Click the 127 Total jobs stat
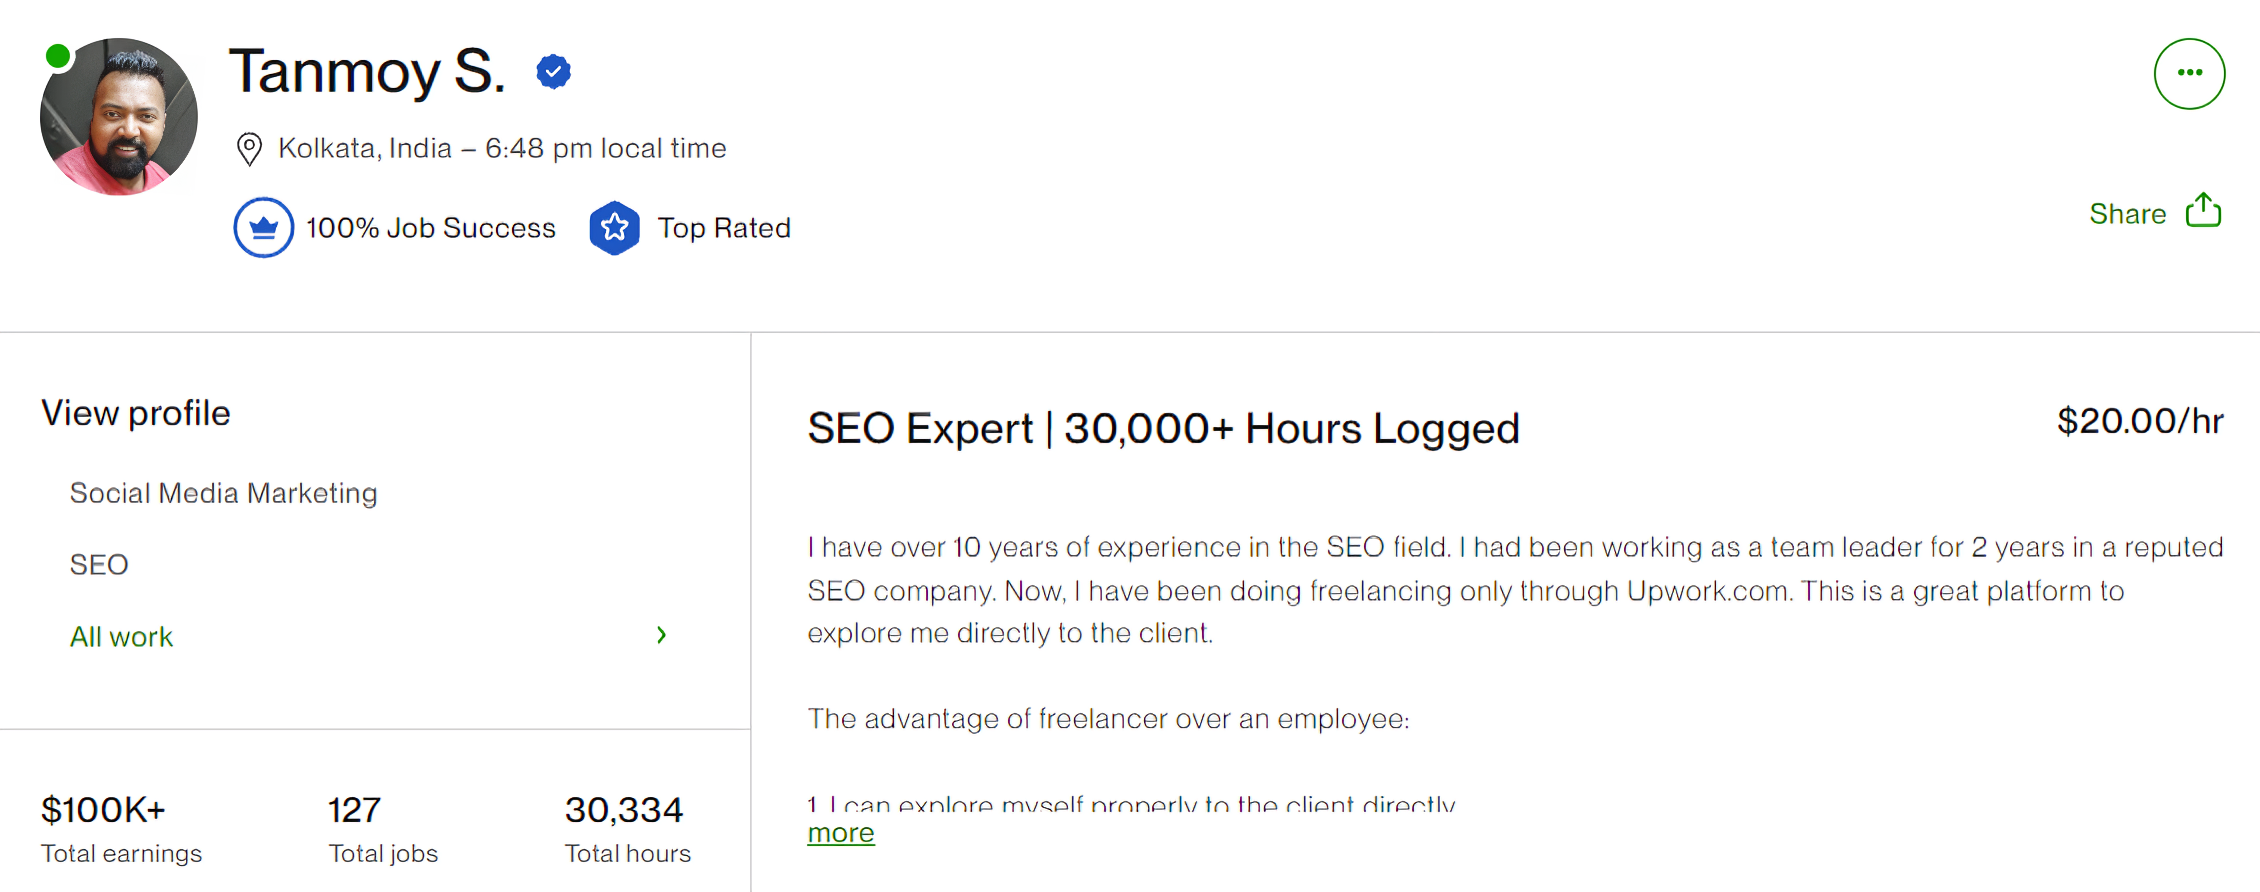 click(x=383, y=829)
